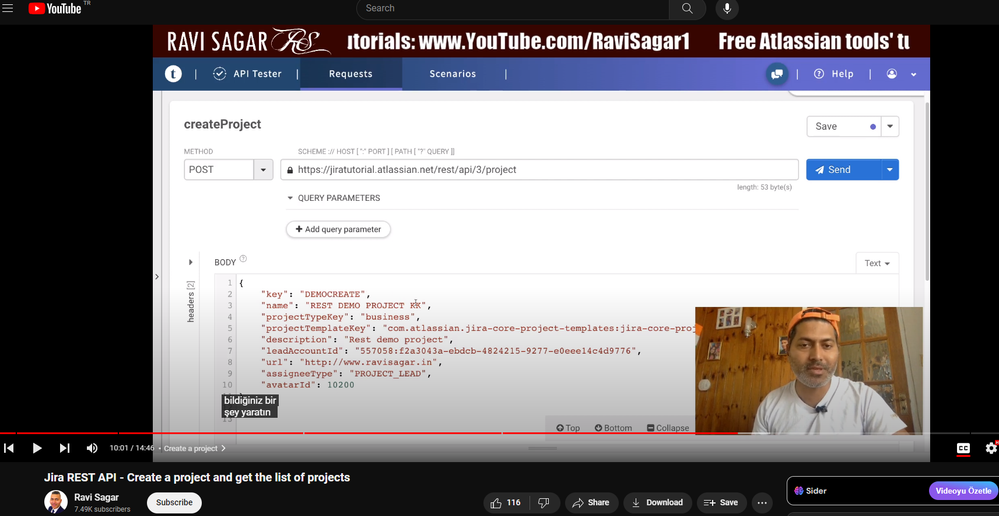Jump to Bottom of body
Screen dimensions: 999x516
tap(613, 428)
